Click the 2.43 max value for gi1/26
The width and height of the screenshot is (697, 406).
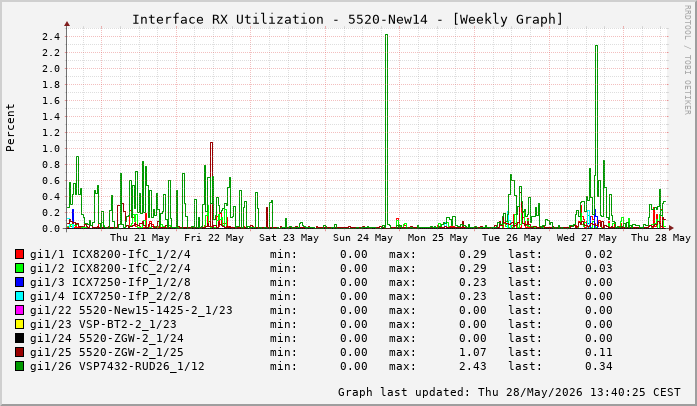tap(473, 366)
